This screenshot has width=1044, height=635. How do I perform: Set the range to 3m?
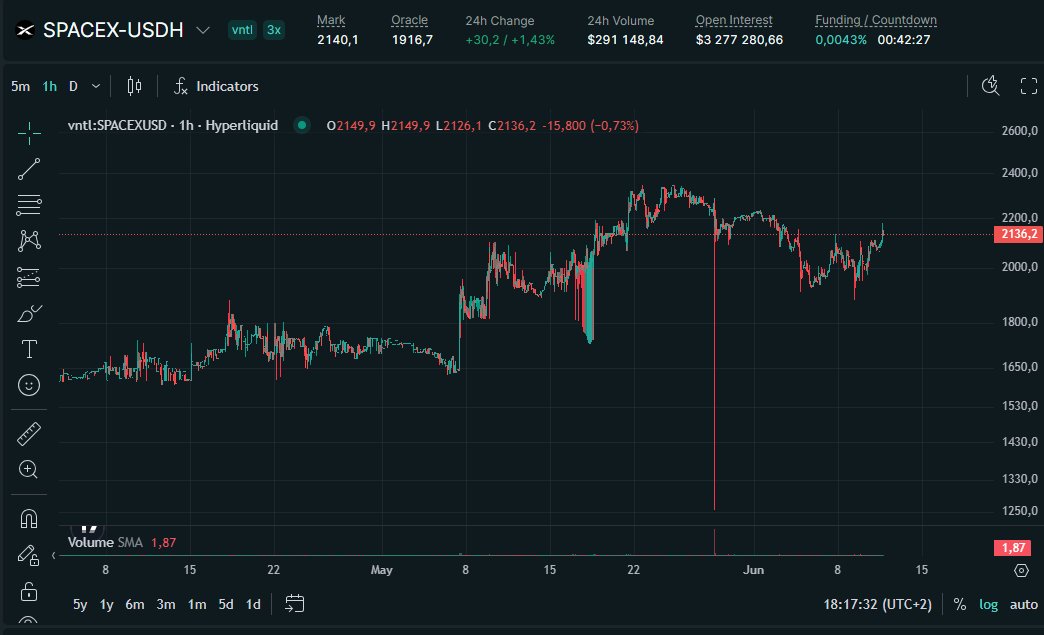[166, 604]
